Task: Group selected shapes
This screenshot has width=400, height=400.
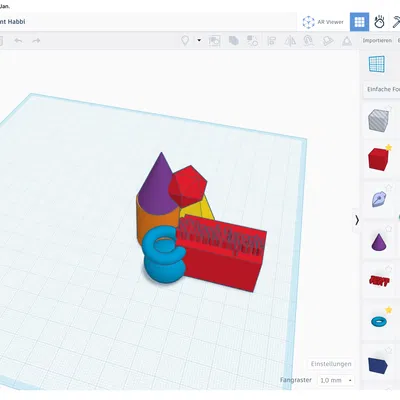Action: pos(234,41)
